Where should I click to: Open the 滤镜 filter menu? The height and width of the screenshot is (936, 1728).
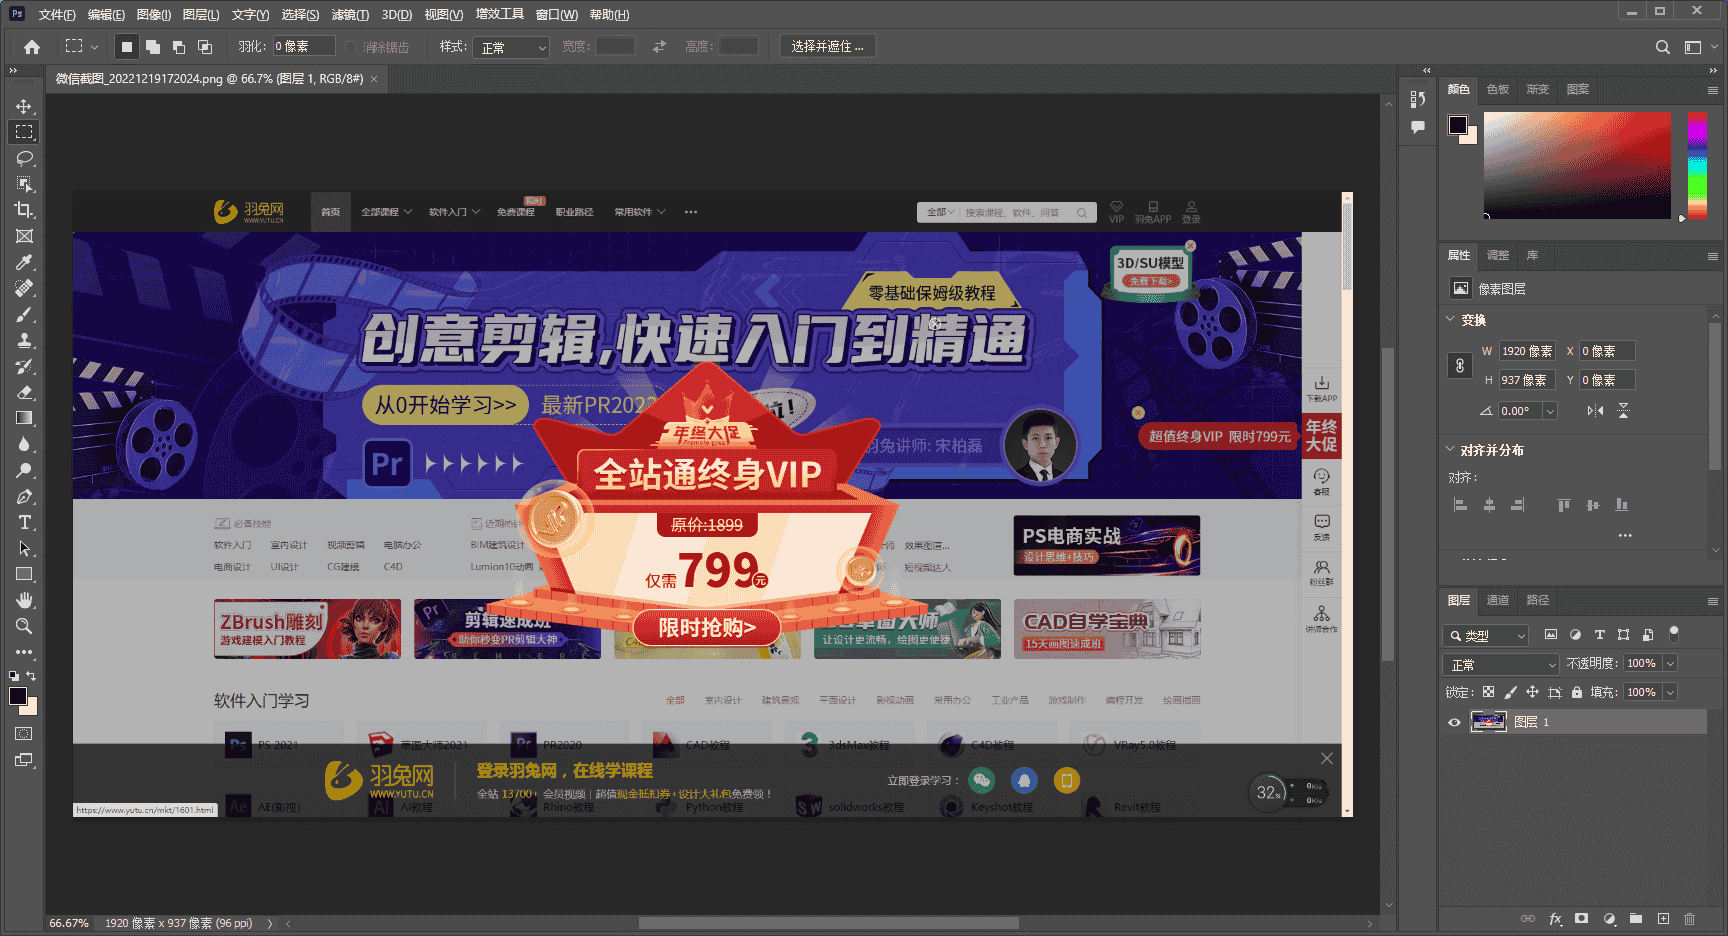tap(349, 15)
